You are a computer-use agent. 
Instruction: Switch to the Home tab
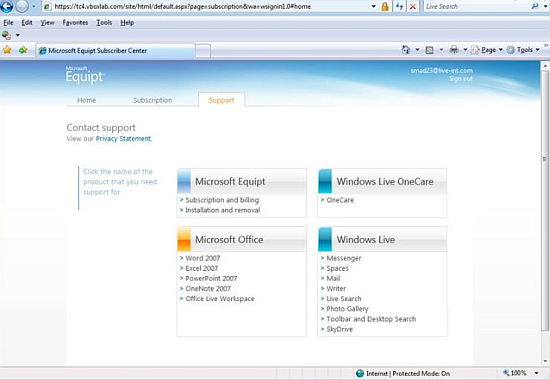87,100
